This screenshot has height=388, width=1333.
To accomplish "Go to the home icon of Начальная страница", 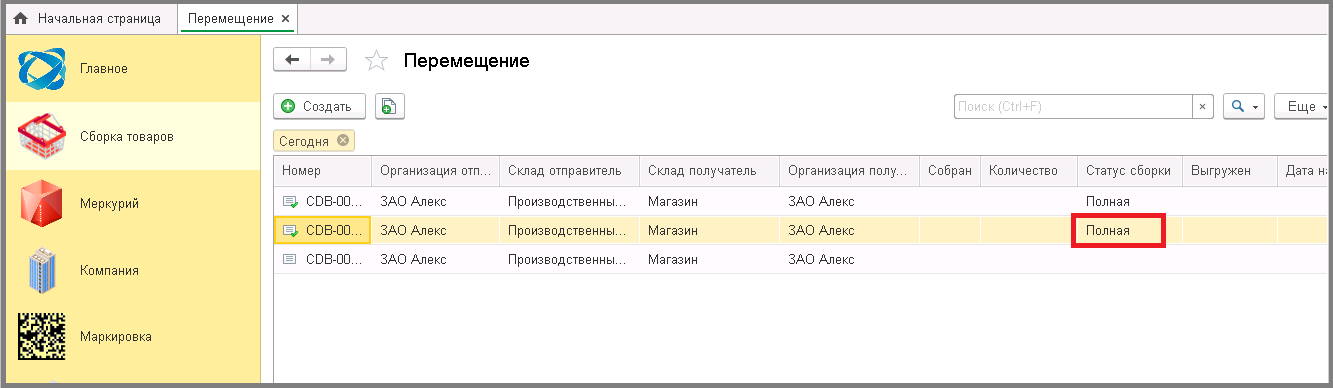I will tap(20, 19).
